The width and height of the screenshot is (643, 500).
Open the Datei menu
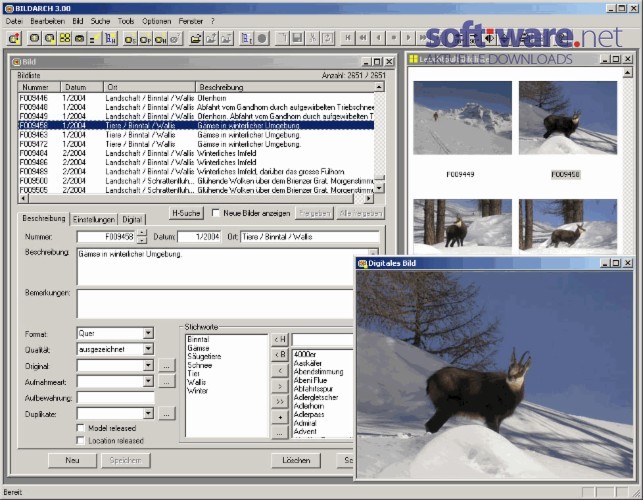point(14,21)
